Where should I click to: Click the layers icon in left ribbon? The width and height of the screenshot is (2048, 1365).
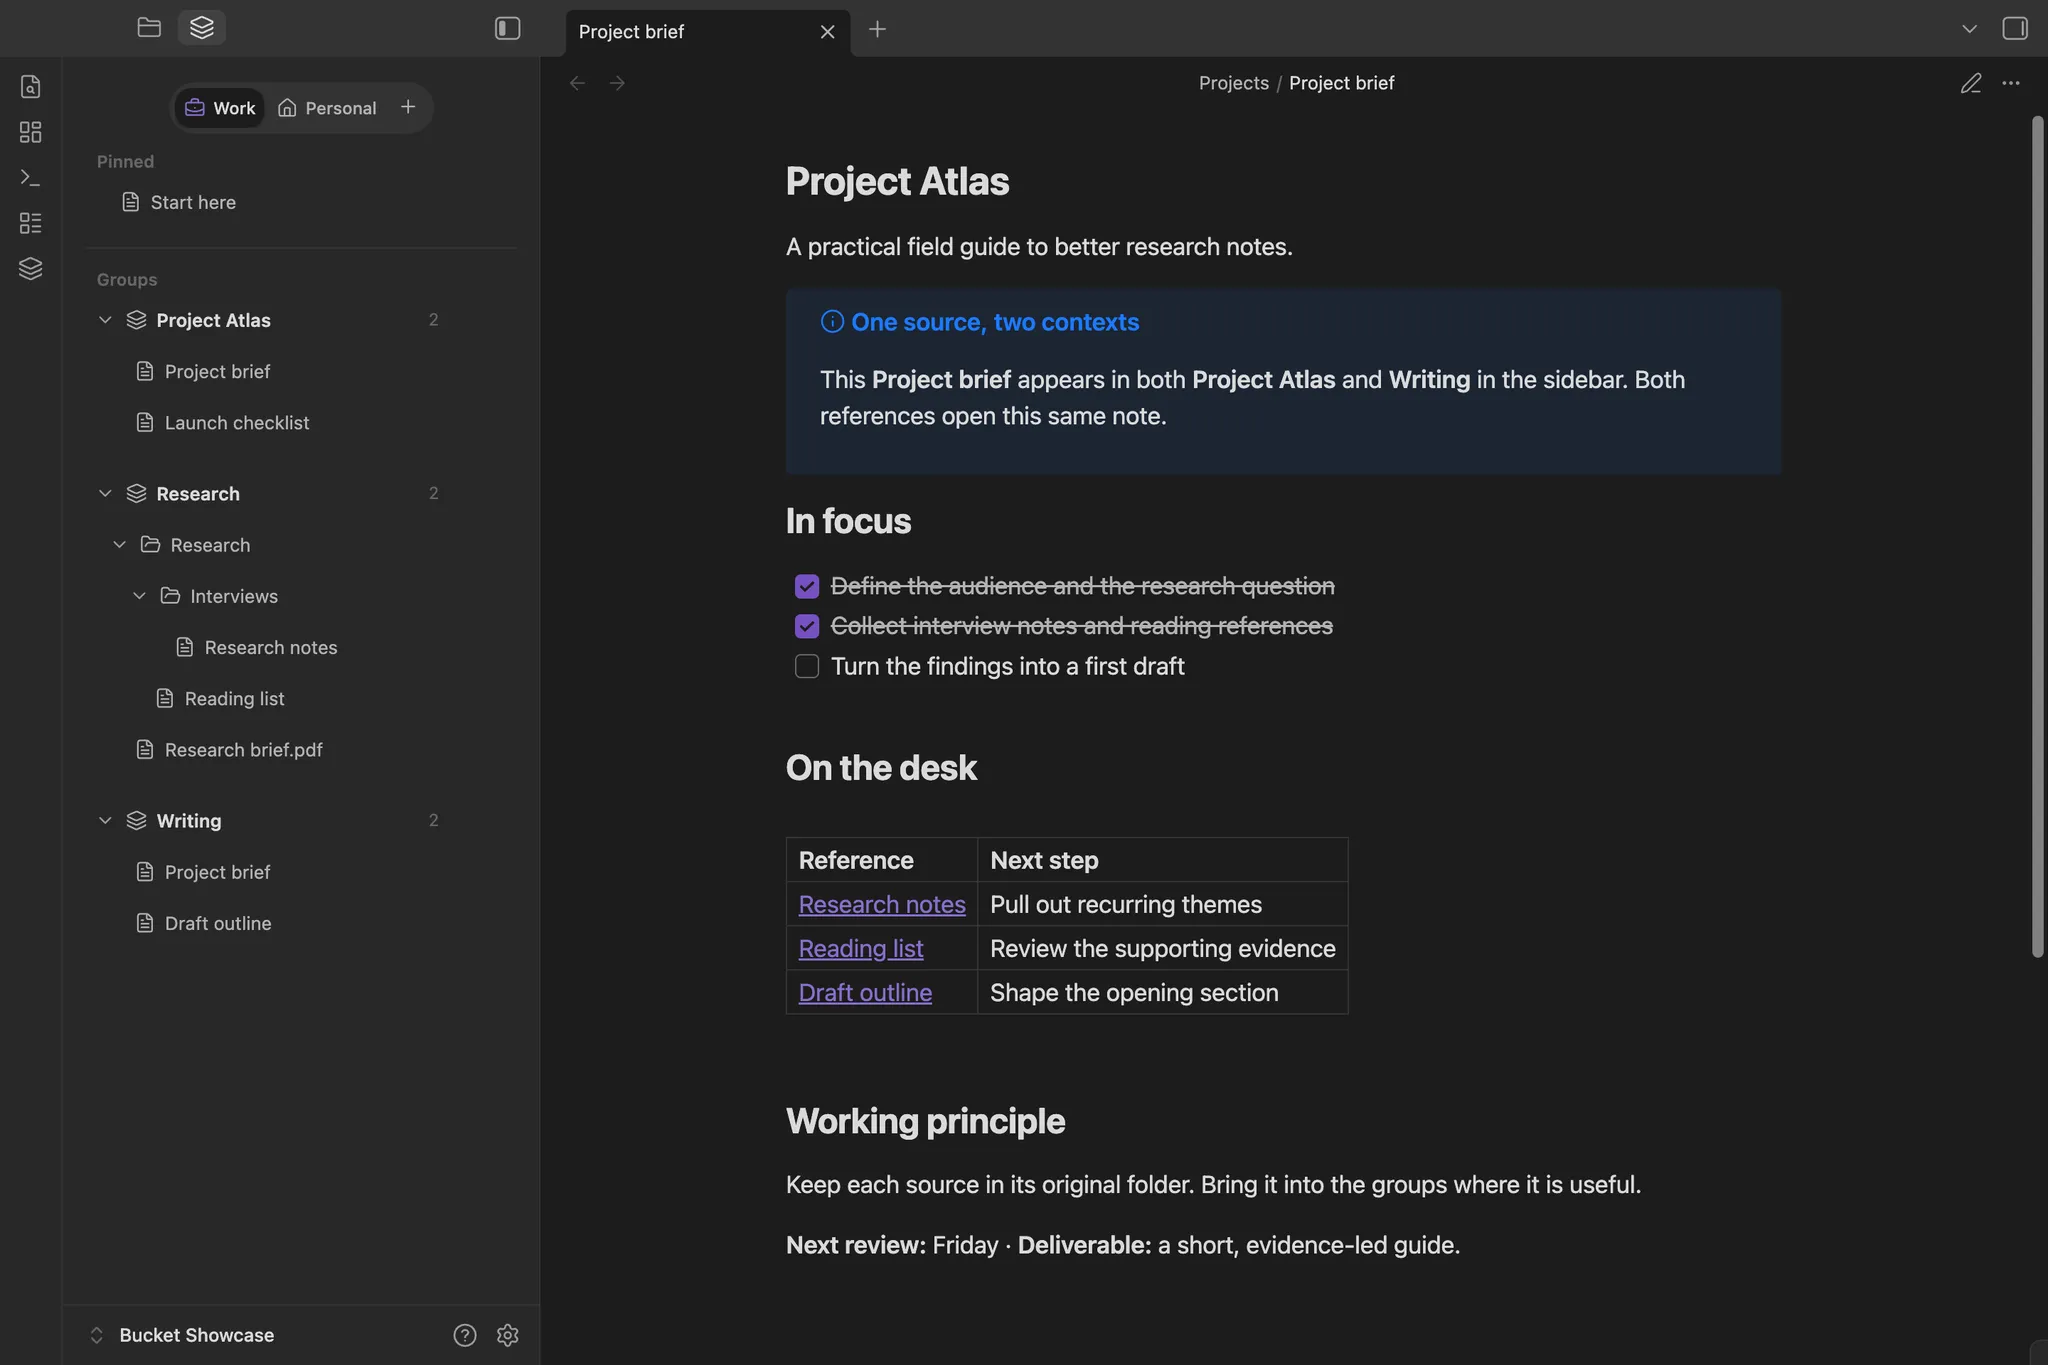(x=31, y=268)
